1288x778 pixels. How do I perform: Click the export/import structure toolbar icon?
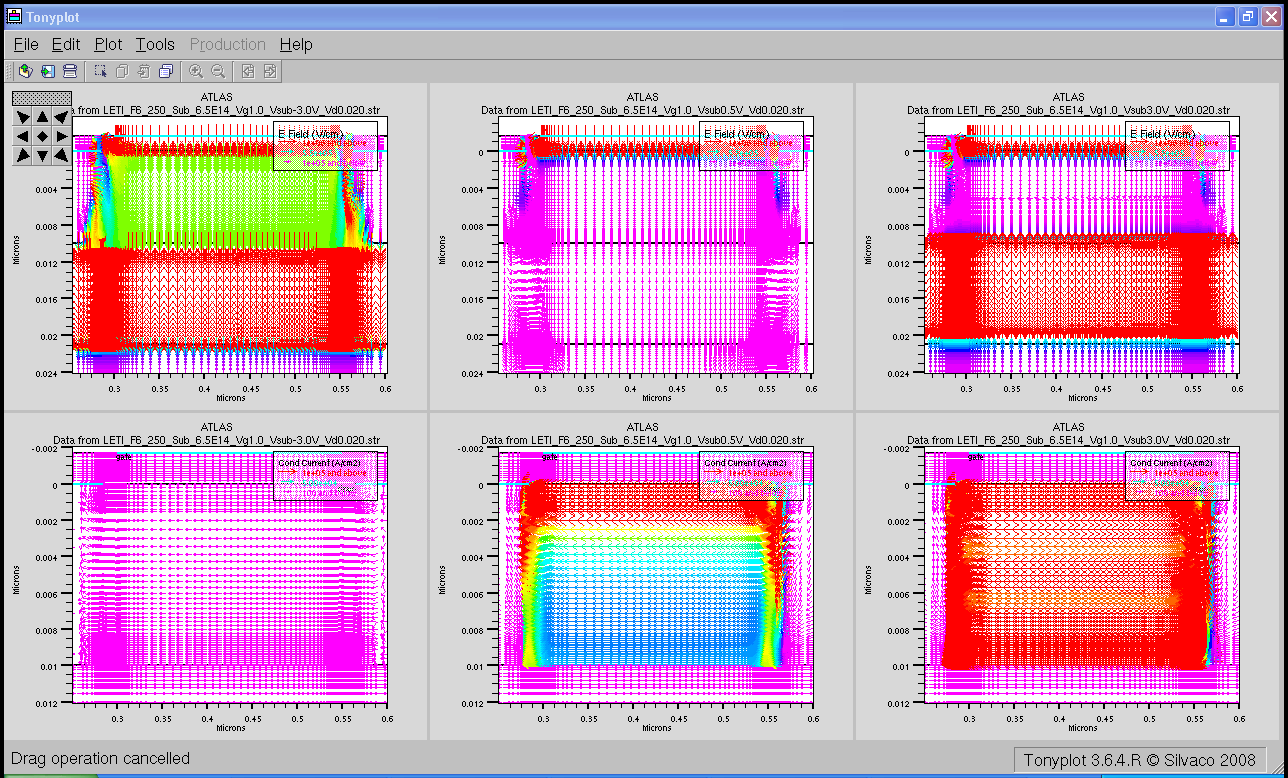[47, 71]
